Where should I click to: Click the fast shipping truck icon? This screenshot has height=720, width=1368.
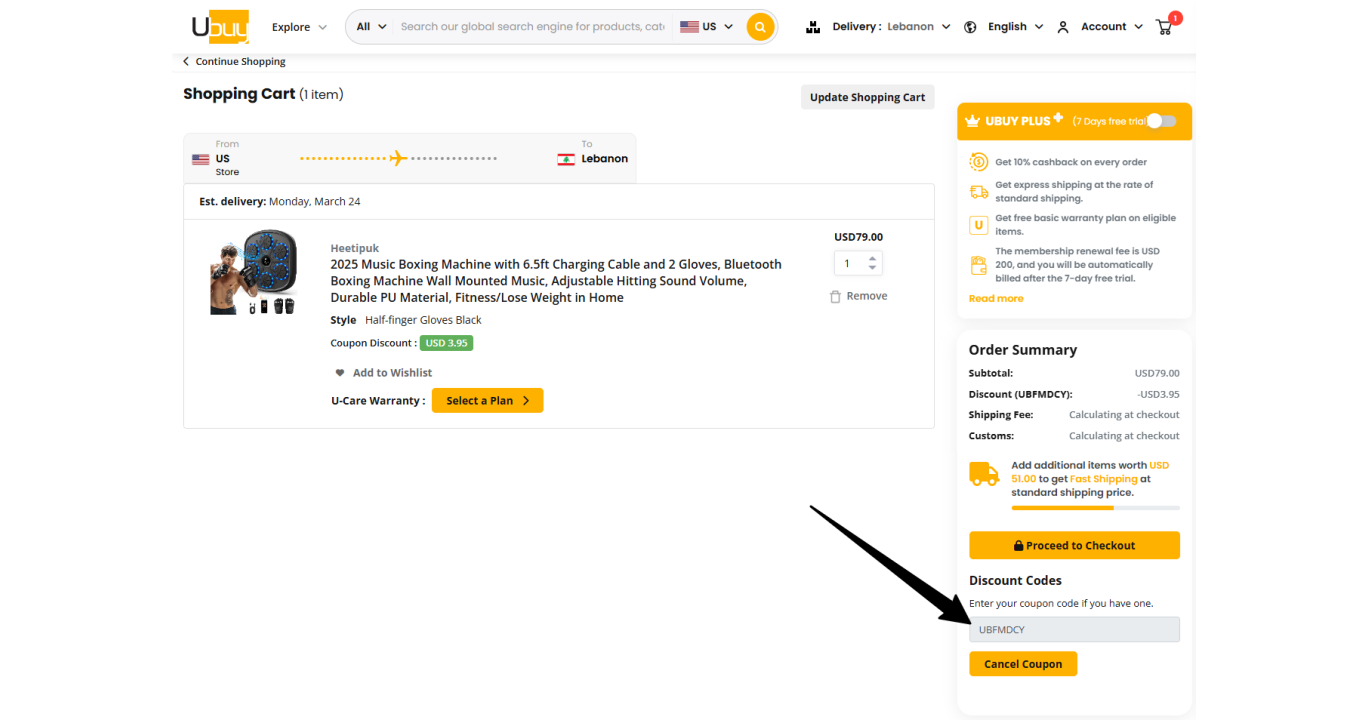pos(984,474)
